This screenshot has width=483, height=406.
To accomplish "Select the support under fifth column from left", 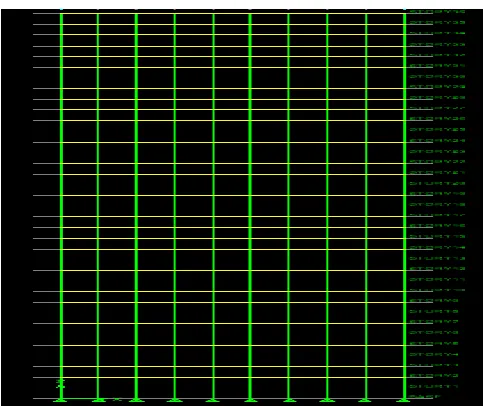I will pyautogui.click(x=213, y=400).
